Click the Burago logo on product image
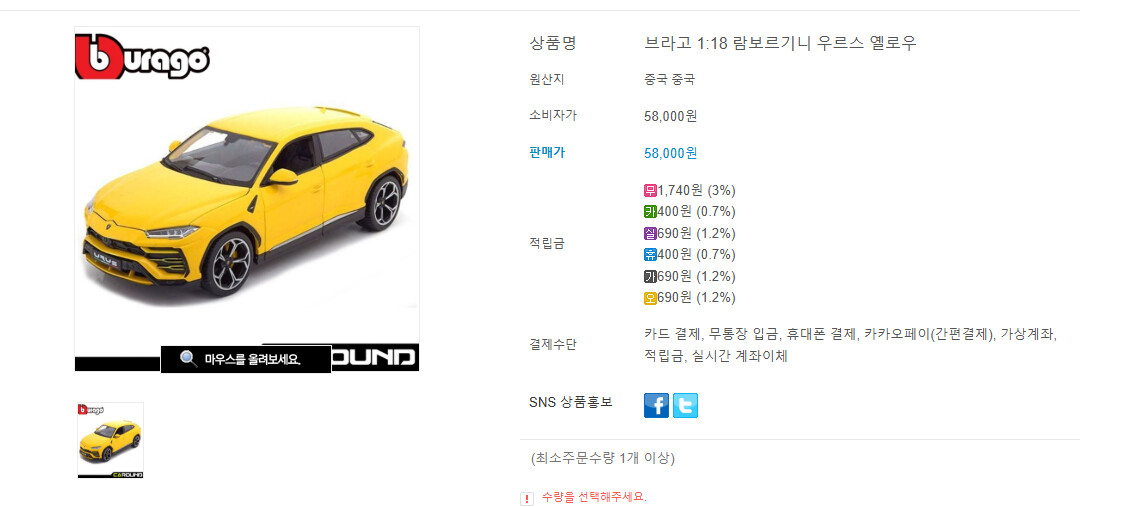Viewport: 1128px width, 507px height. (142, 56)
